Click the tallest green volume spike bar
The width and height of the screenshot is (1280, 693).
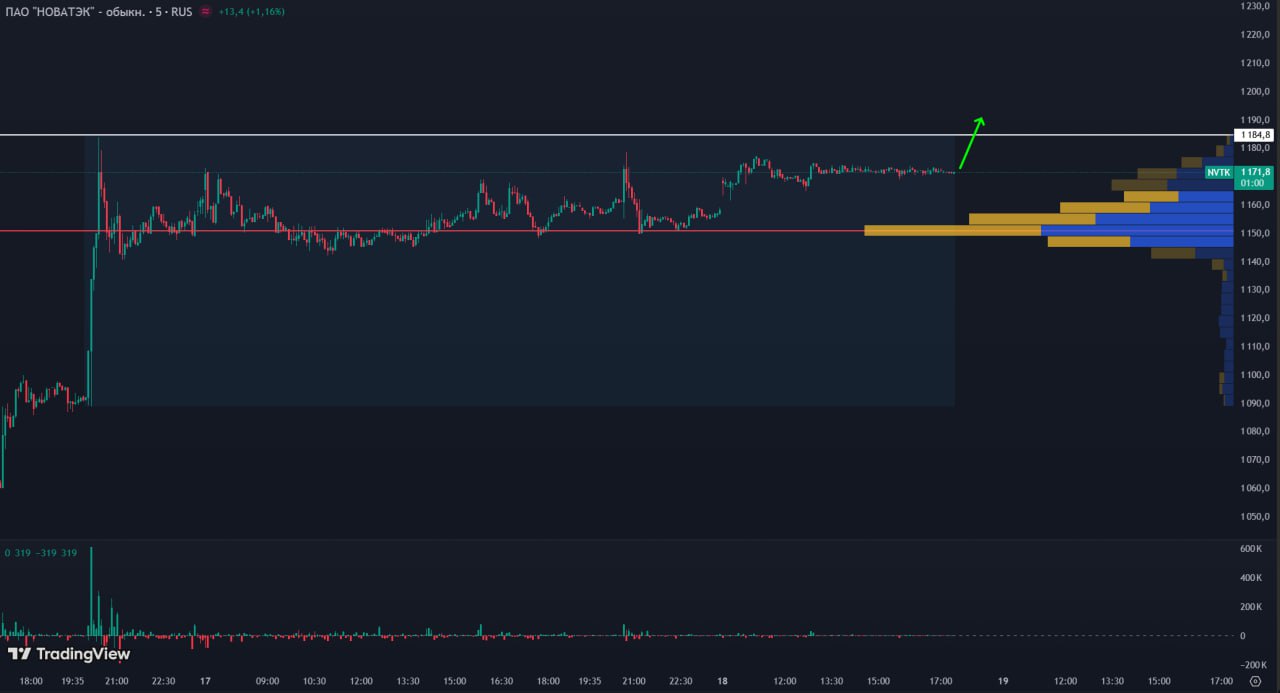click(x=91, y=590)
